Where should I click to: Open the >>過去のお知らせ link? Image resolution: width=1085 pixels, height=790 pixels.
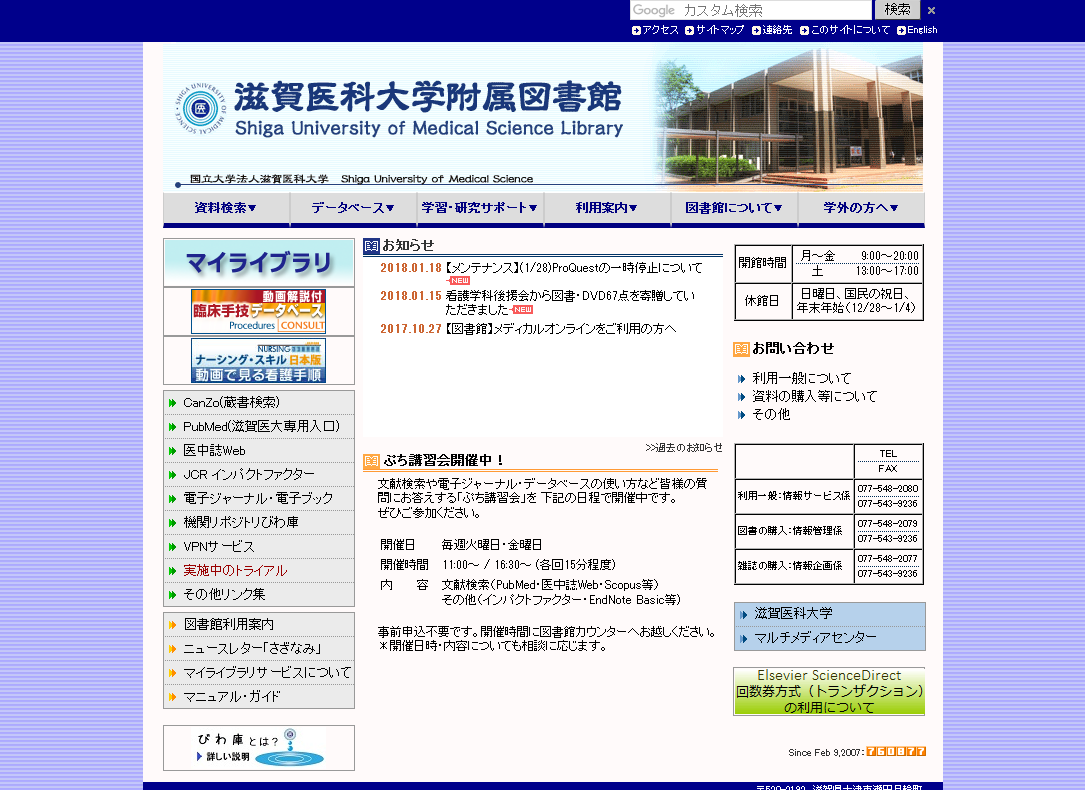pyautogui.click(x=684, y=448)
